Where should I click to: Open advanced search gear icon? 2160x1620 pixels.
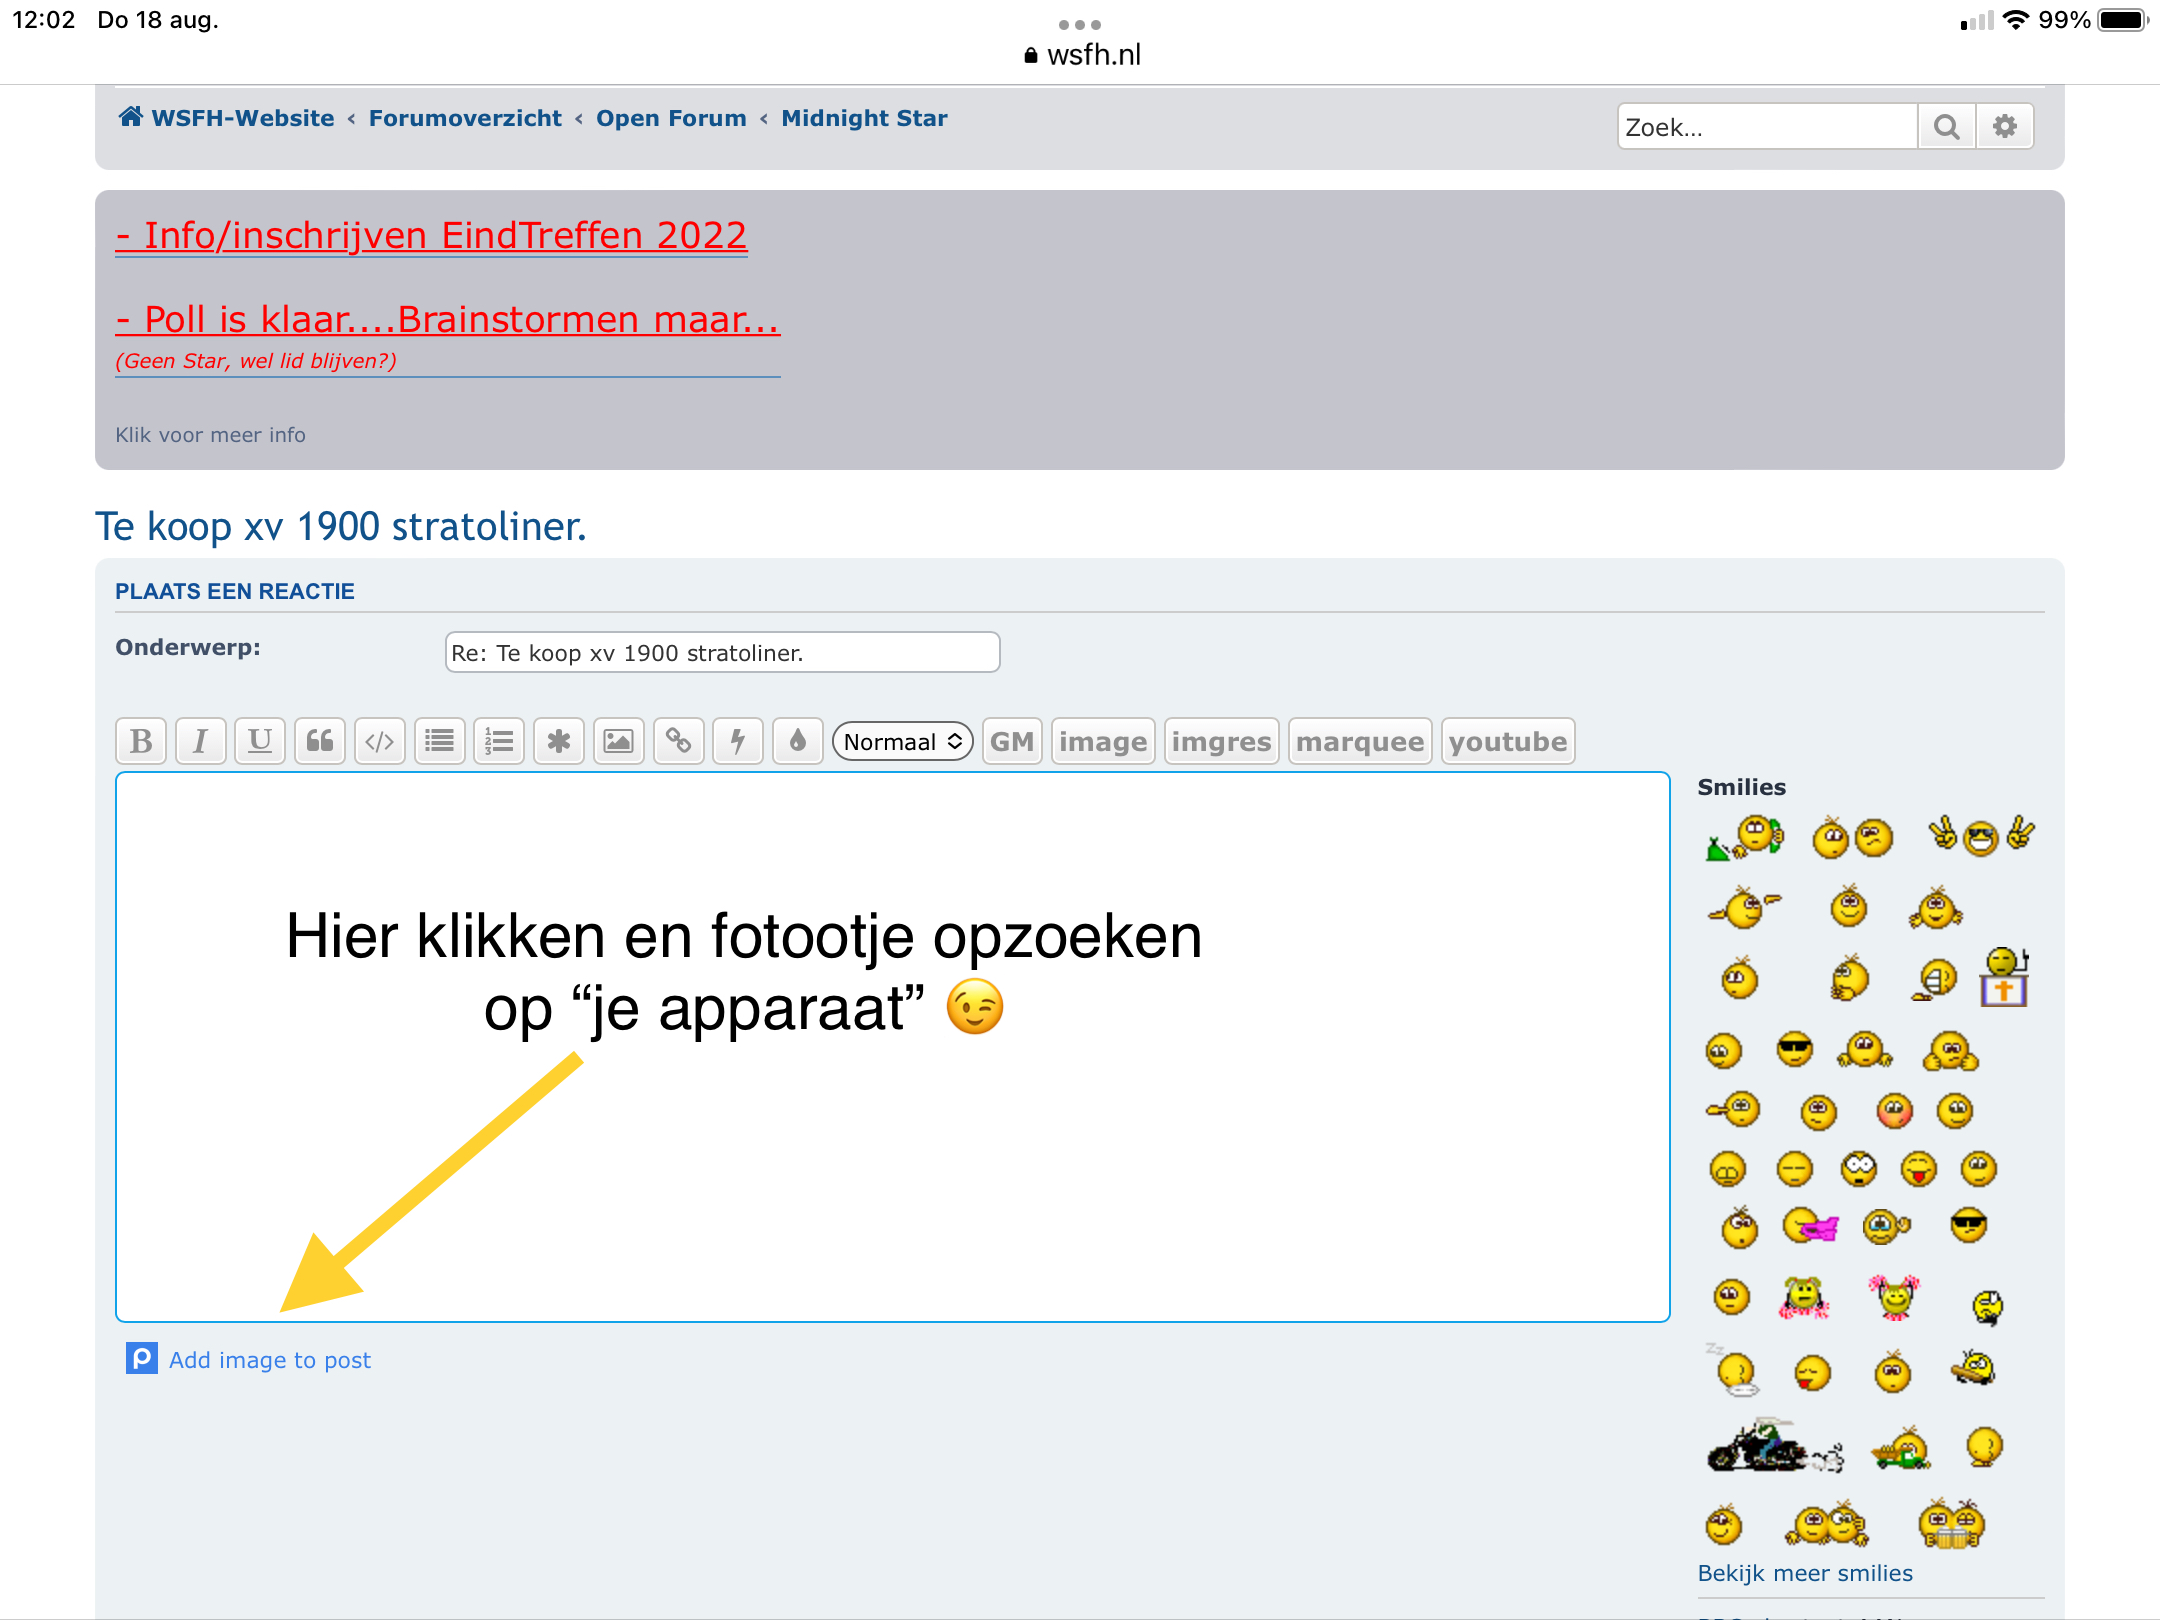2004,127
